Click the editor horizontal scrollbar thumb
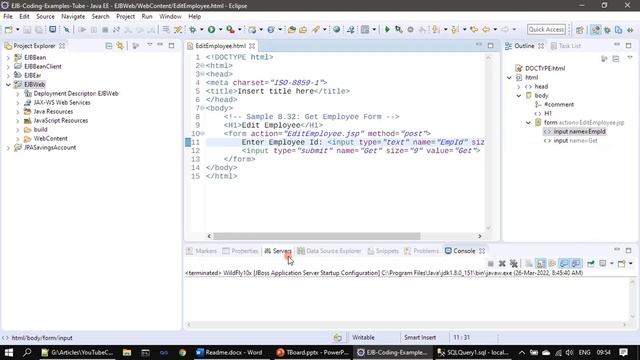 coord(317,236)
